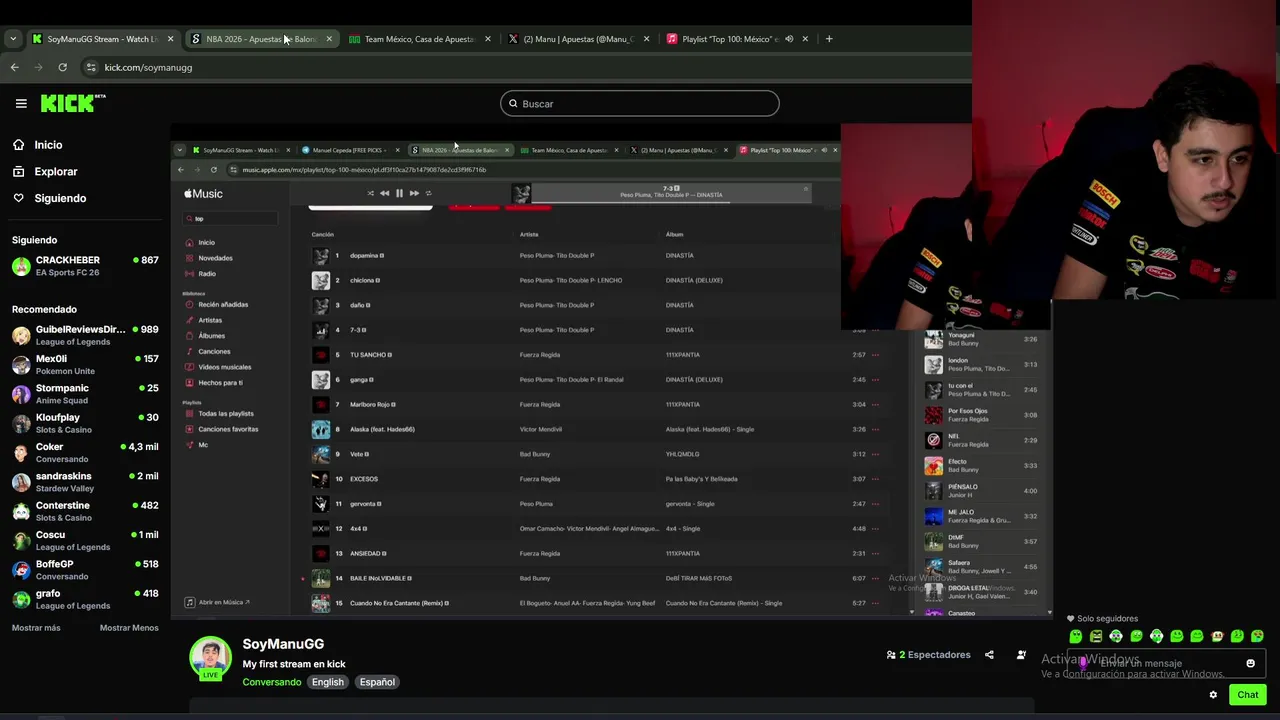Open GuibelReviewsDir recommended channel
1280x720 pixels.
tap(85, 335)
